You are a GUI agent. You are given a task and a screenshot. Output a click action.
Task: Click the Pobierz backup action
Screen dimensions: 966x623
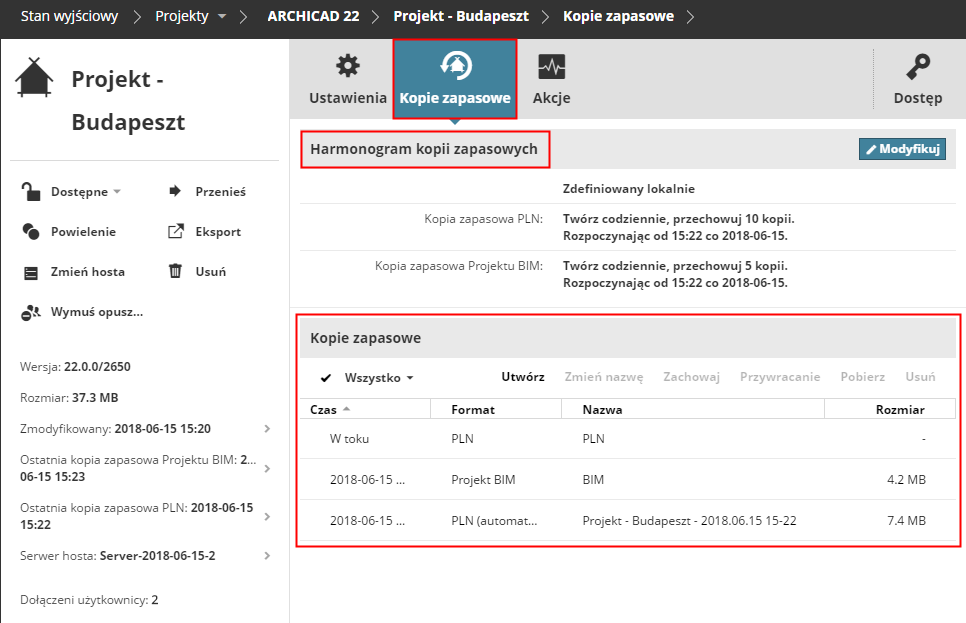click(862, 377)
